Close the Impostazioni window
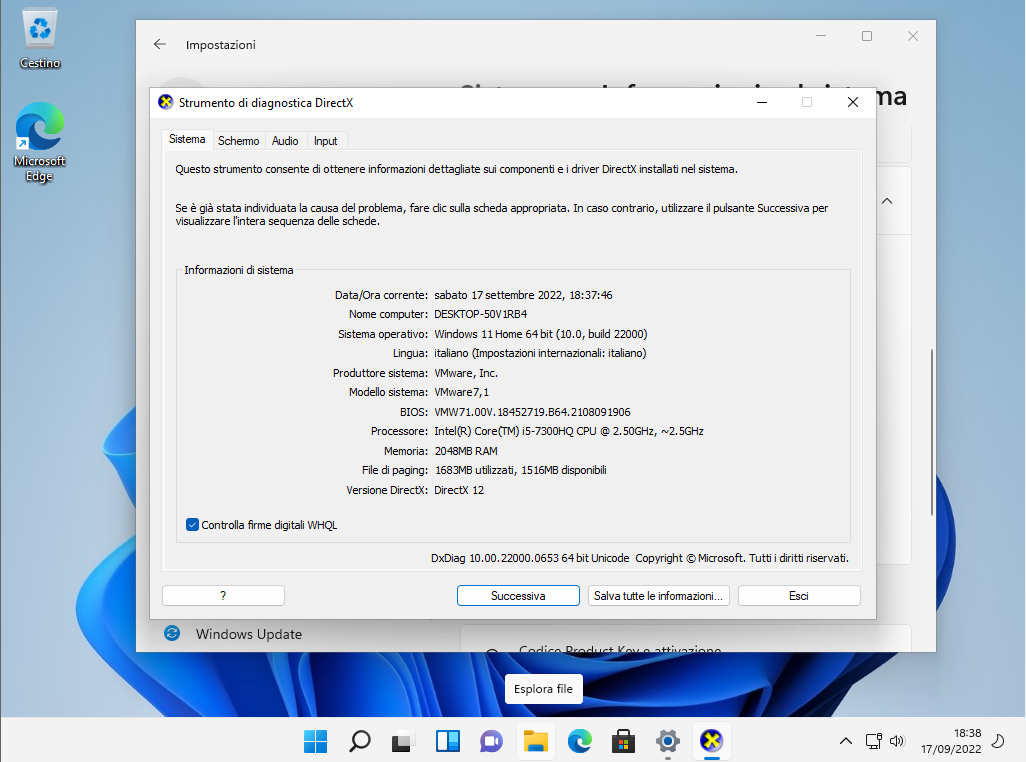Screen dimensions: 1026x762 click(x=913, y=36)
